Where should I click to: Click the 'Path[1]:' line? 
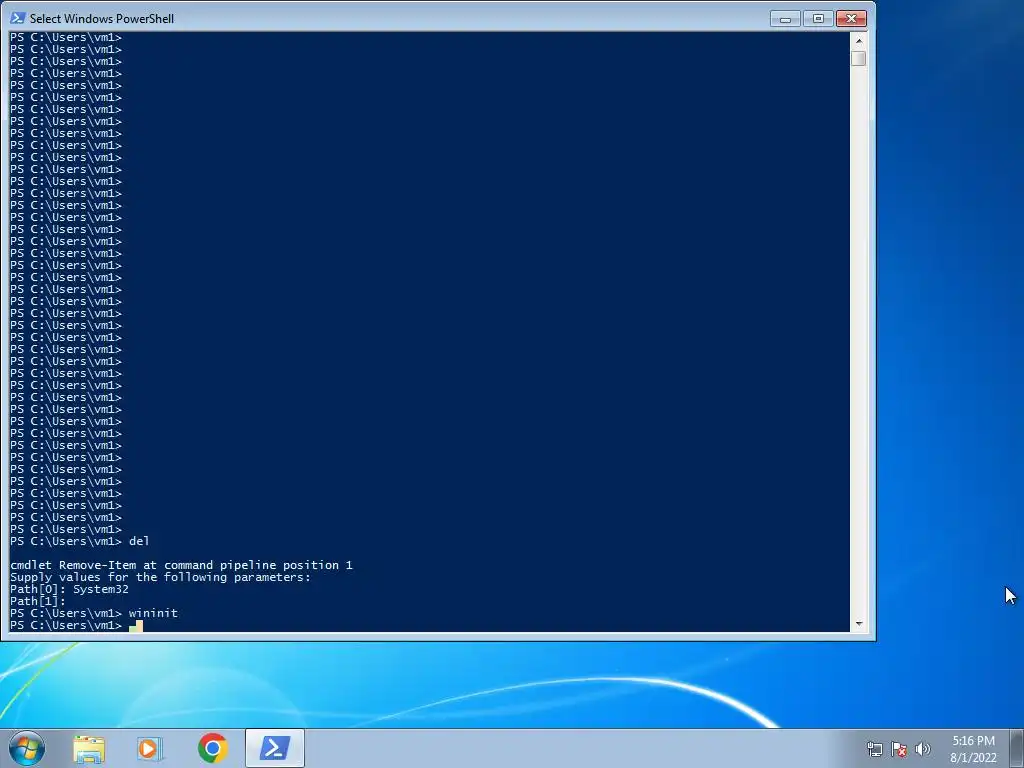38,601
